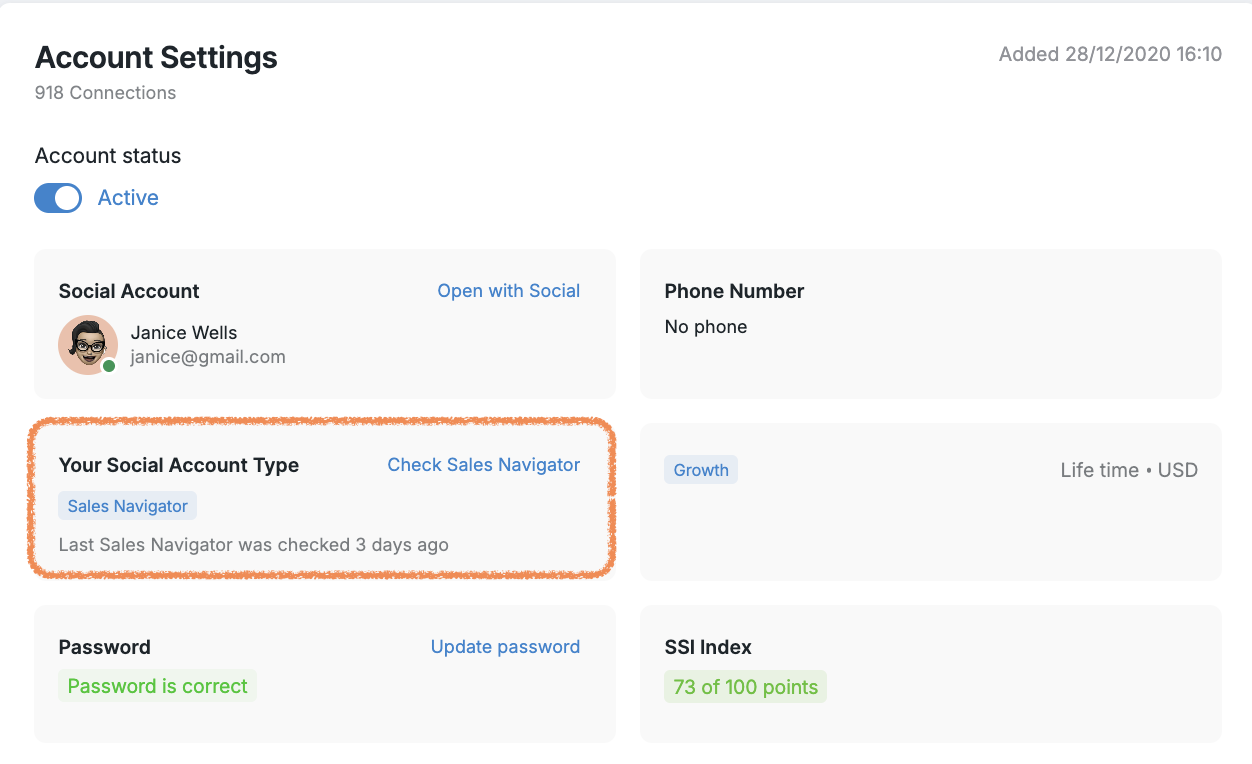
Task: Click the Growth plan badge
Action: pos(701,470)
